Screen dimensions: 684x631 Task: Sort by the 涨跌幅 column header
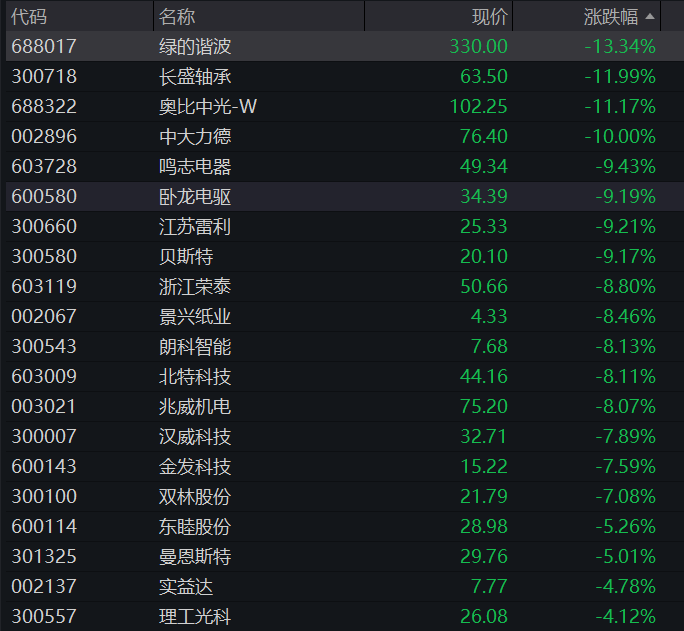(x=611, y=17)
